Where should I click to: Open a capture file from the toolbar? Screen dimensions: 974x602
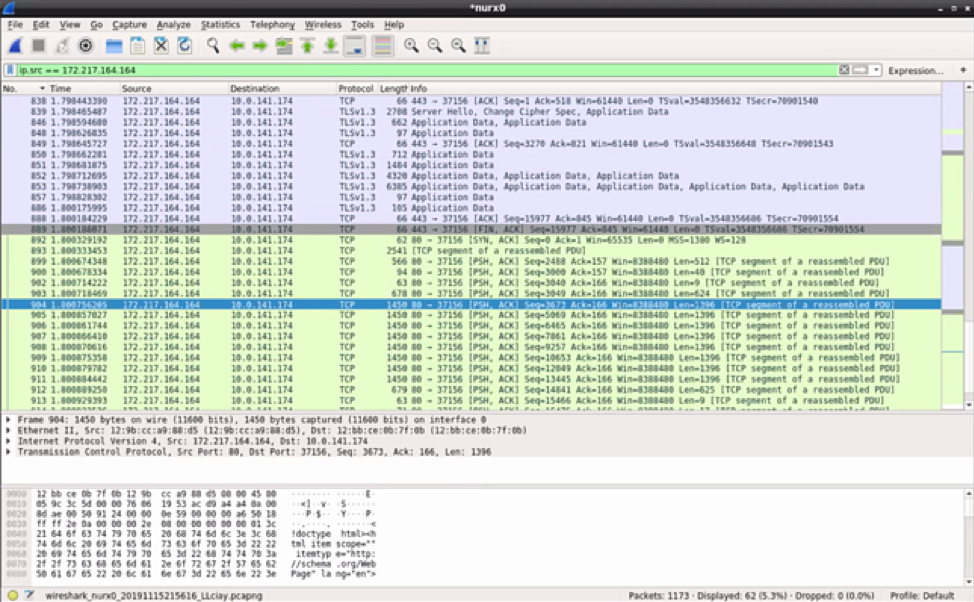[114, 45]
